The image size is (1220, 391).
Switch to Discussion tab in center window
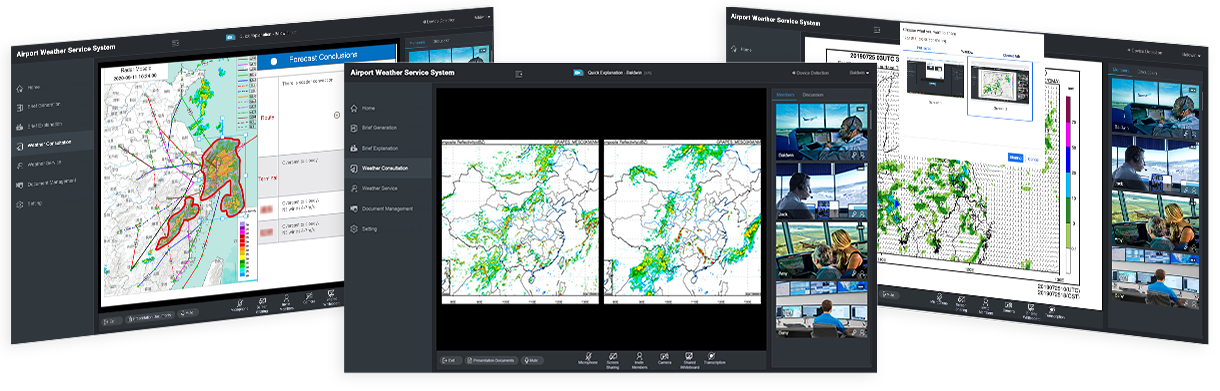[812, 95]
